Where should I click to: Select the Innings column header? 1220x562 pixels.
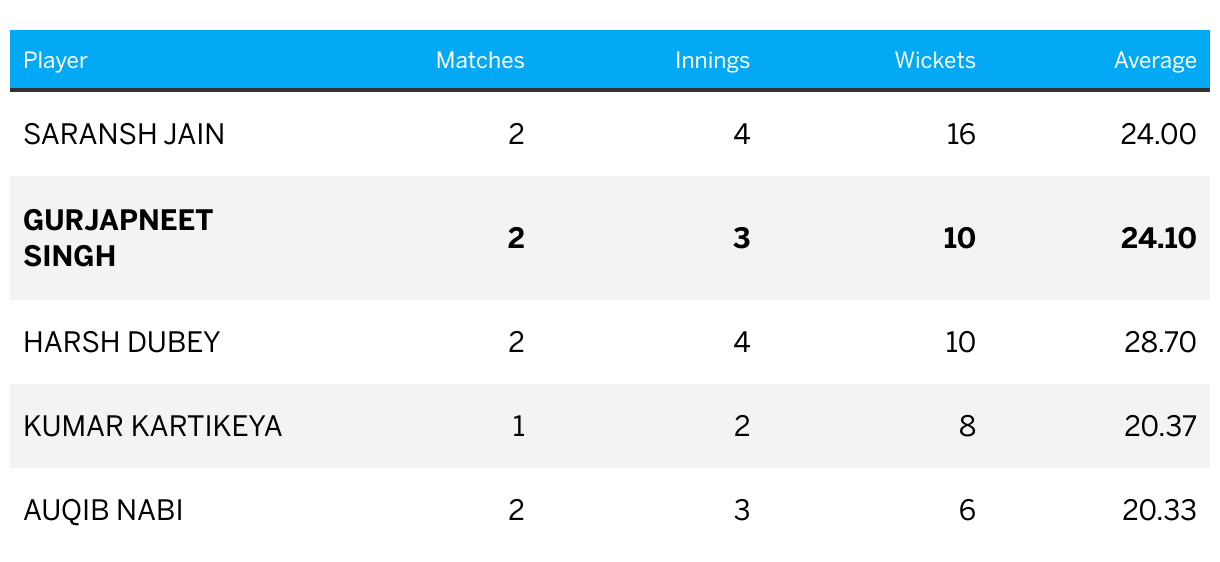(x=712, y=61)
